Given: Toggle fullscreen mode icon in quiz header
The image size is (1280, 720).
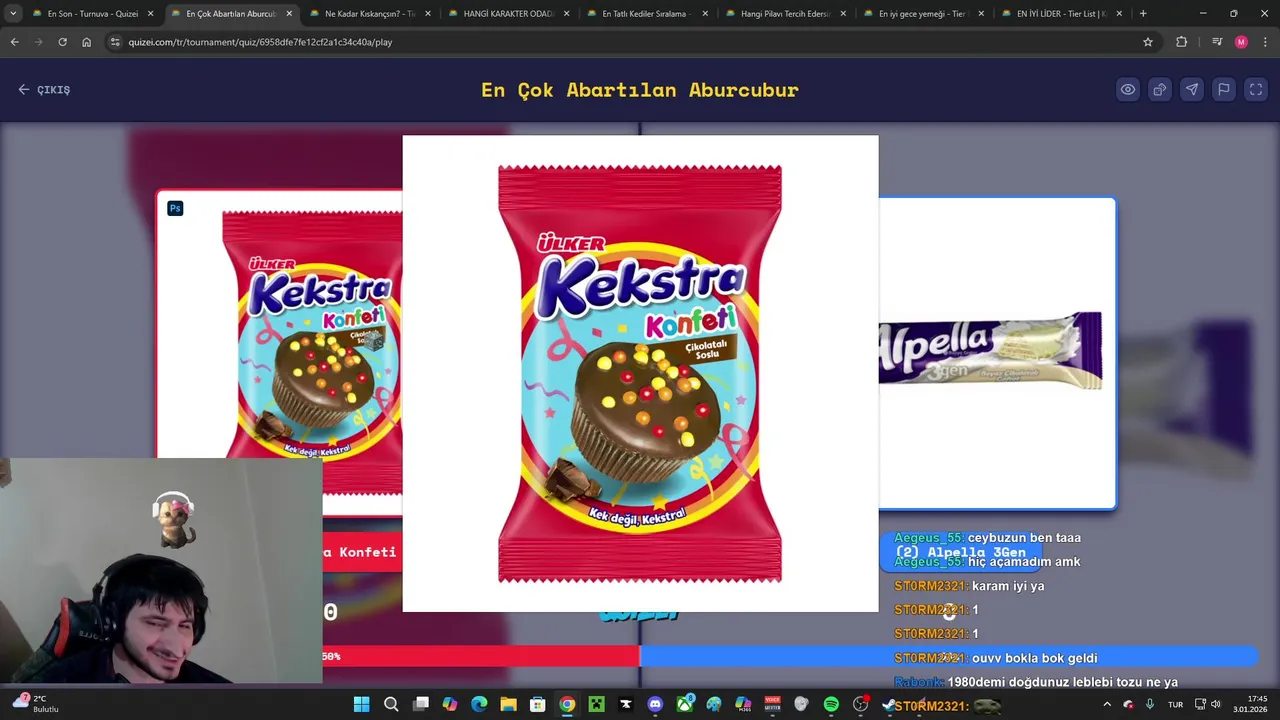Looking at the screenshot, I should 1256,89.
